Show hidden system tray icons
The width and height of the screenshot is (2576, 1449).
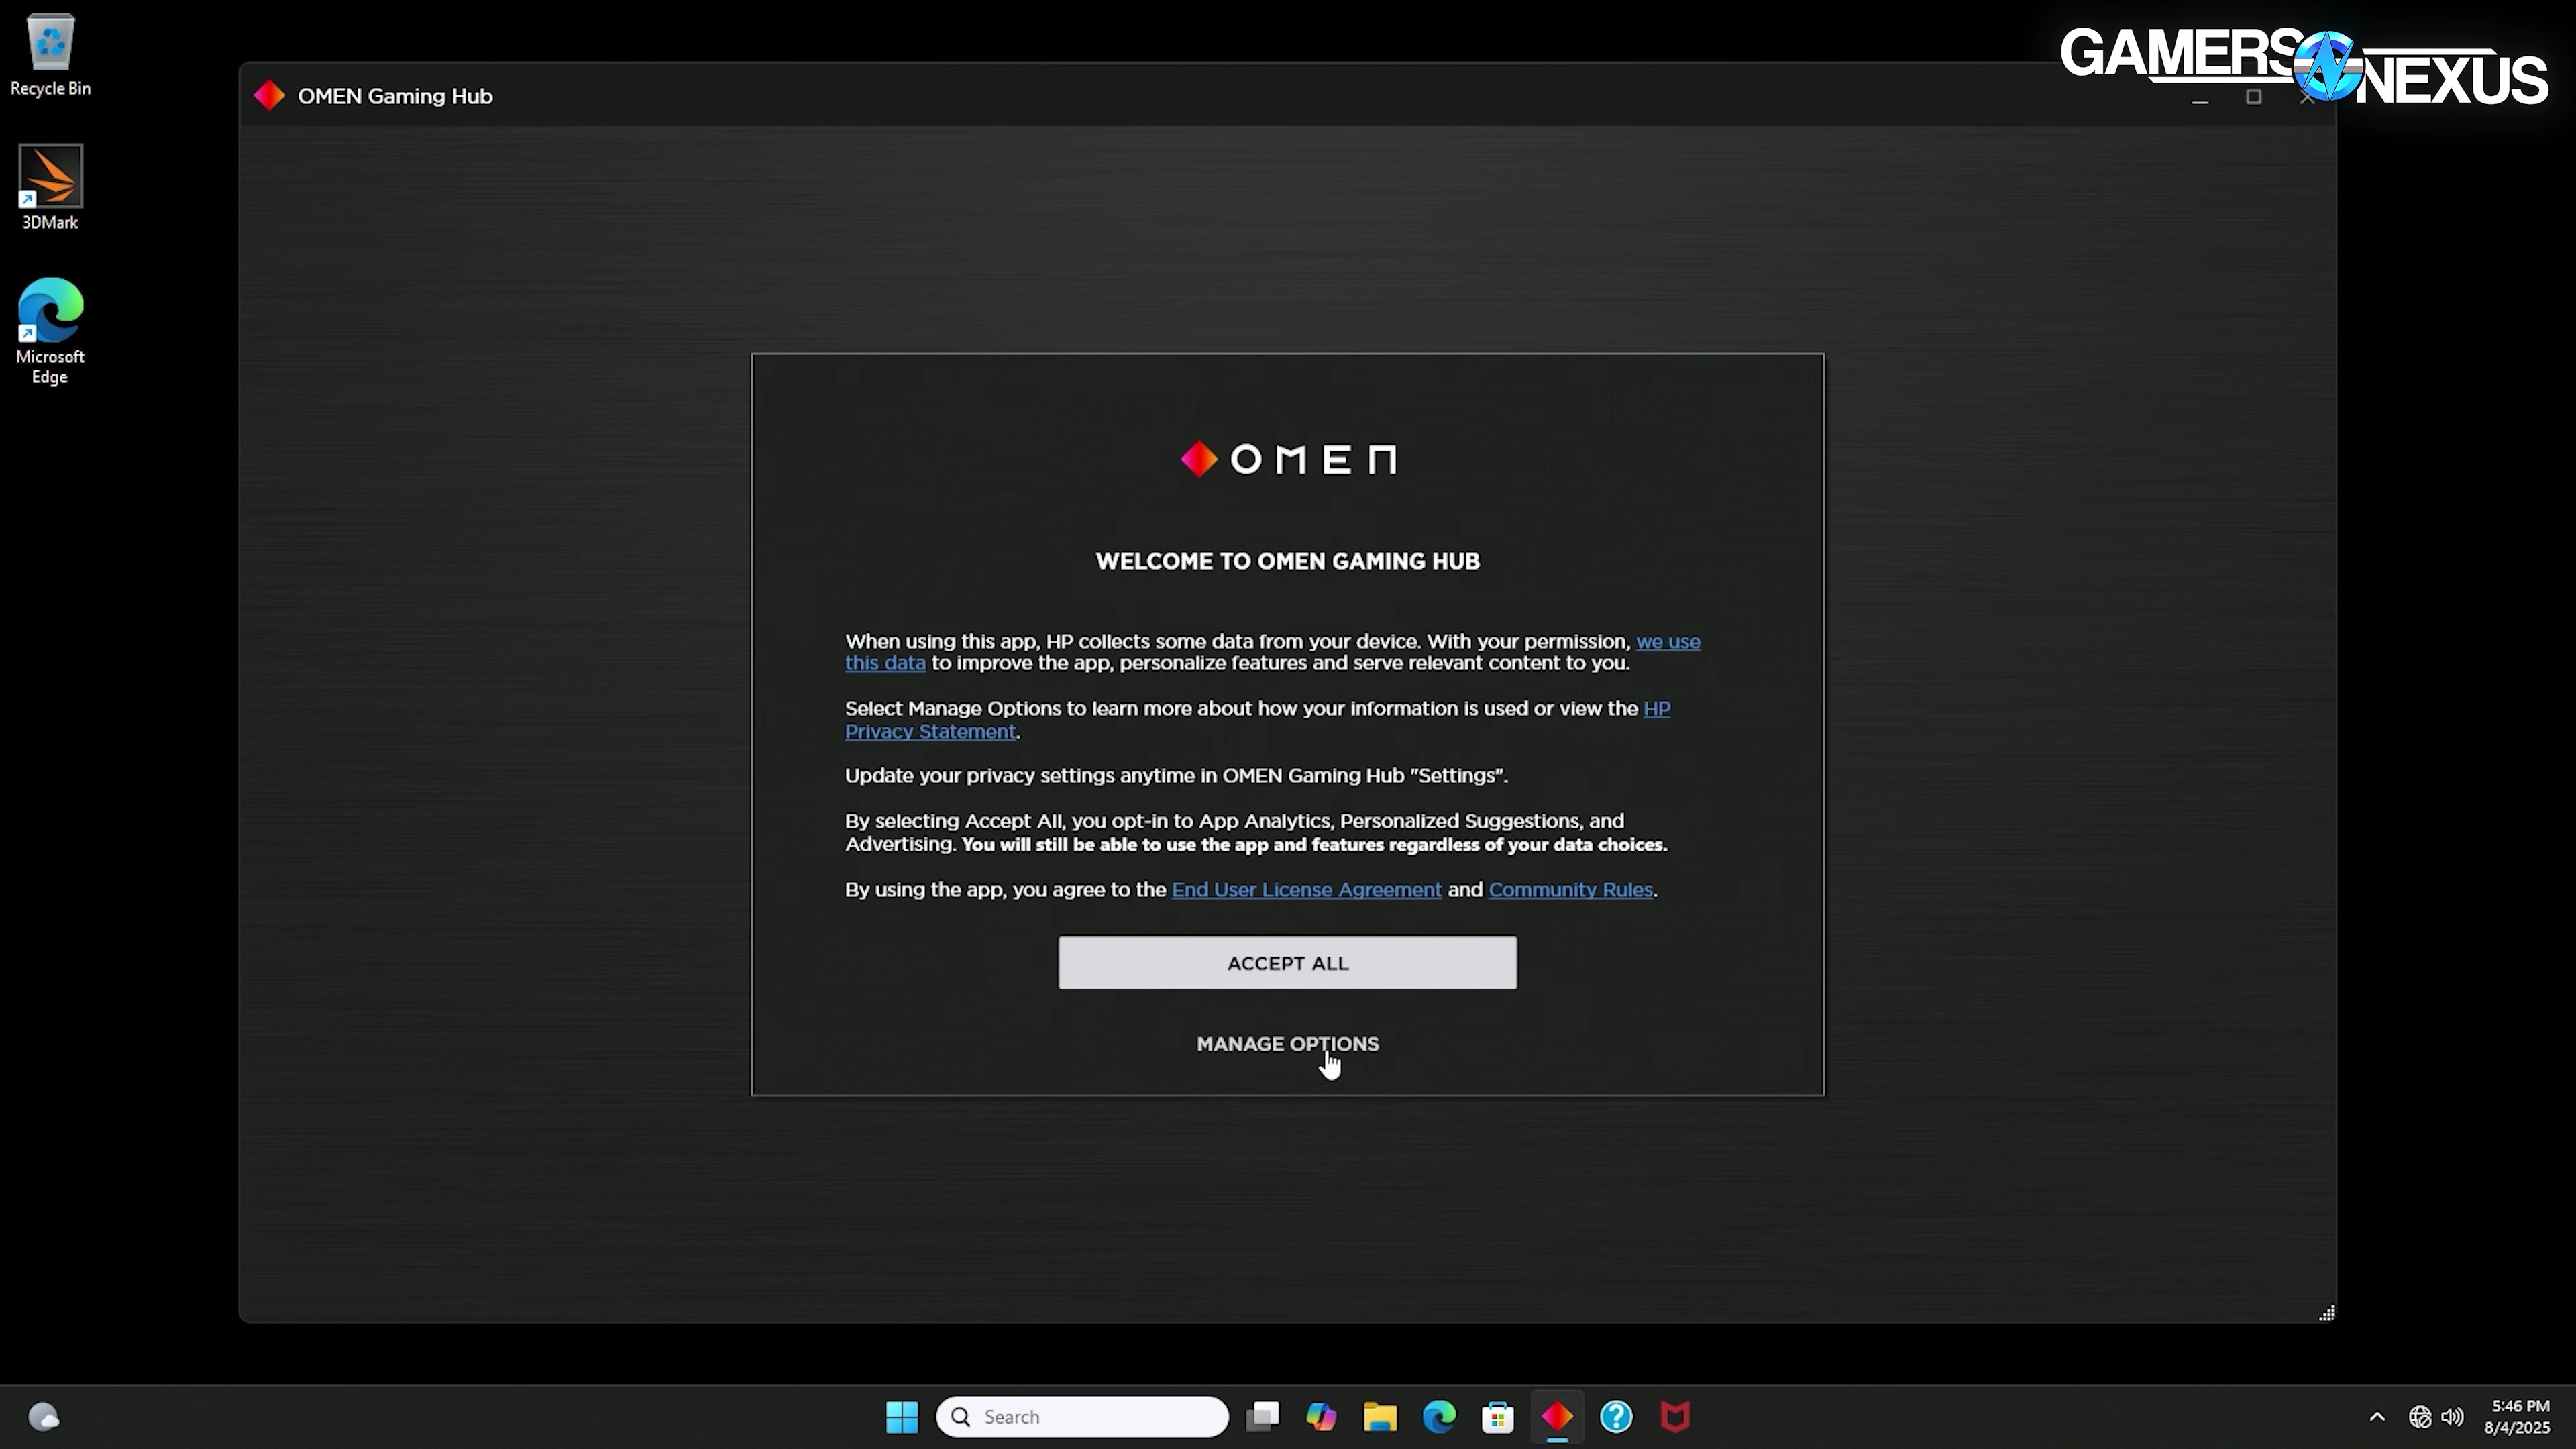click(x=2377, y=1417)
